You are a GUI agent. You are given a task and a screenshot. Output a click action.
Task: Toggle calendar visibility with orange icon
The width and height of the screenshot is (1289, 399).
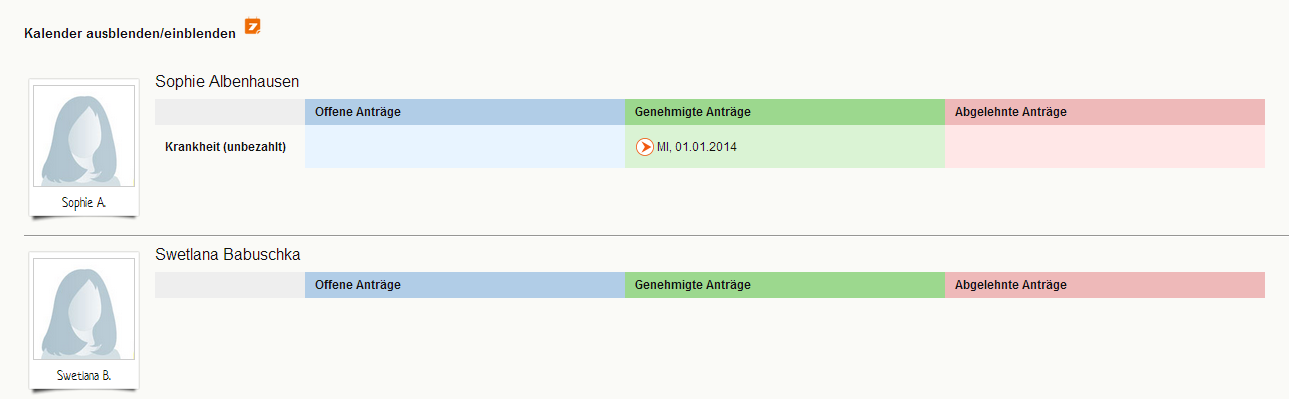(252, 26)
